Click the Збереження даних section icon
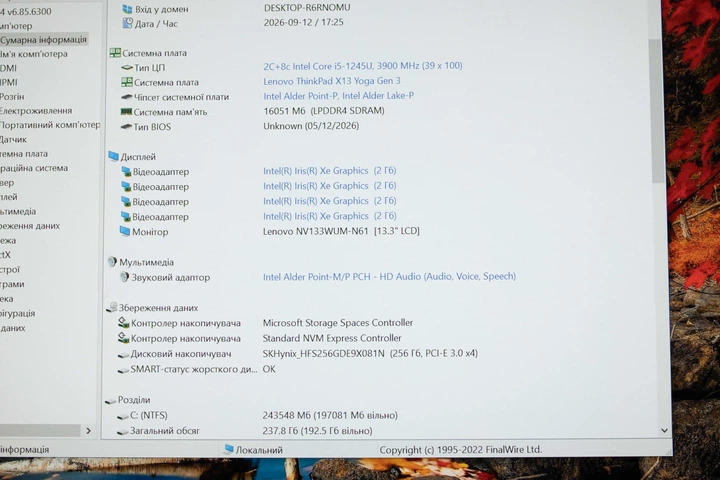This screenshot has width=720, height=480. [112, 307]
